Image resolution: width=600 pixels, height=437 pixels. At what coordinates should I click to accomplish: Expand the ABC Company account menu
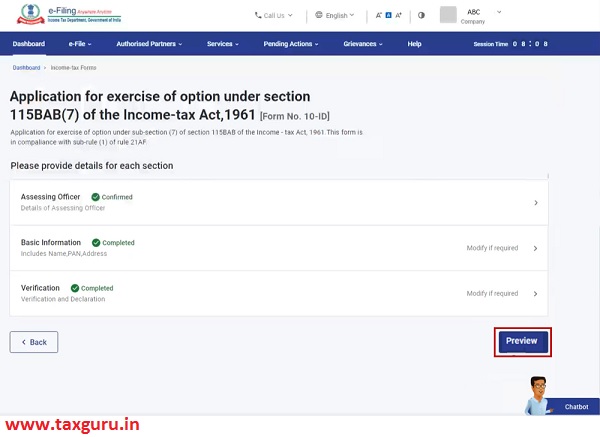[499, 12]
